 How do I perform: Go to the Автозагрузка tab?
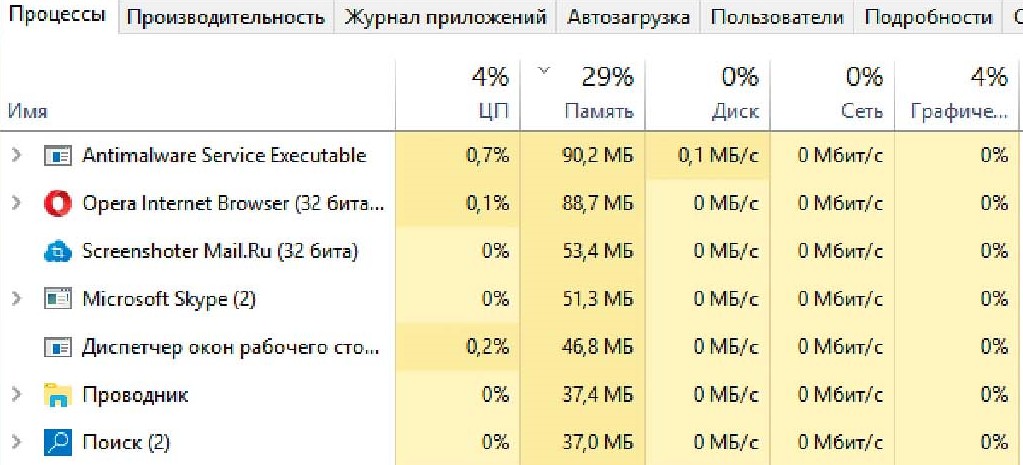(628, 17)
